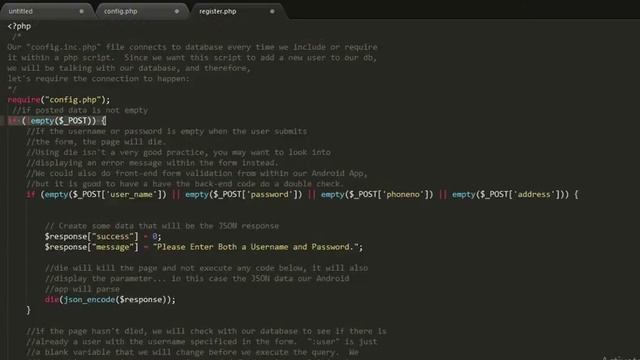Screen dimensions: 640x360
Task: Click the opening <?php tag
Action: coord(19,26)
